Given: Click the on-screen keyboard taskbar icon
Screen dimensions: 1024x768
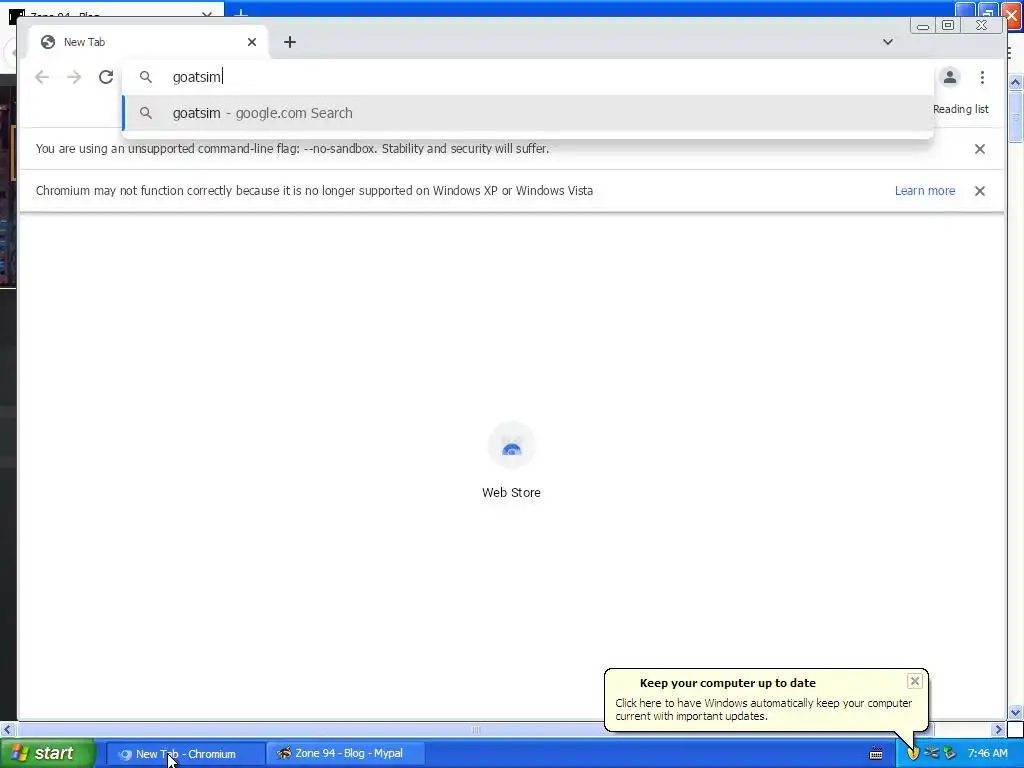Looking at the screenshot, I should click(876, 754).
